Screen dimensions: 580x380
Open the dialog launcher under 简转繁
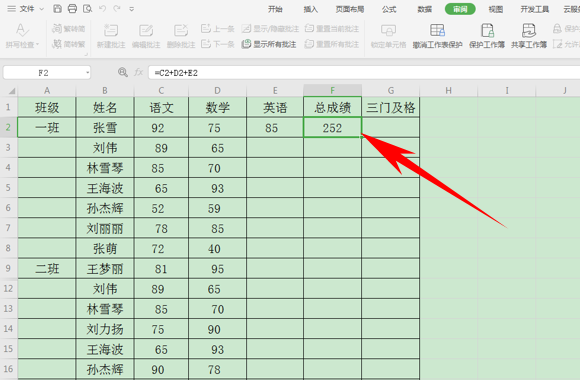86,54
